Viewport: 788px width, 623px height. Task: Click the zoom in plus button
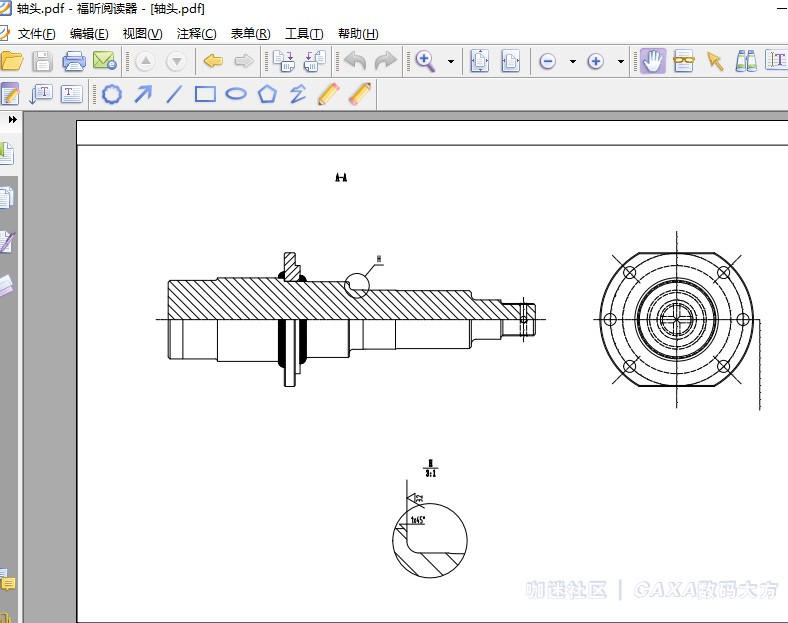tap(596, 61)
